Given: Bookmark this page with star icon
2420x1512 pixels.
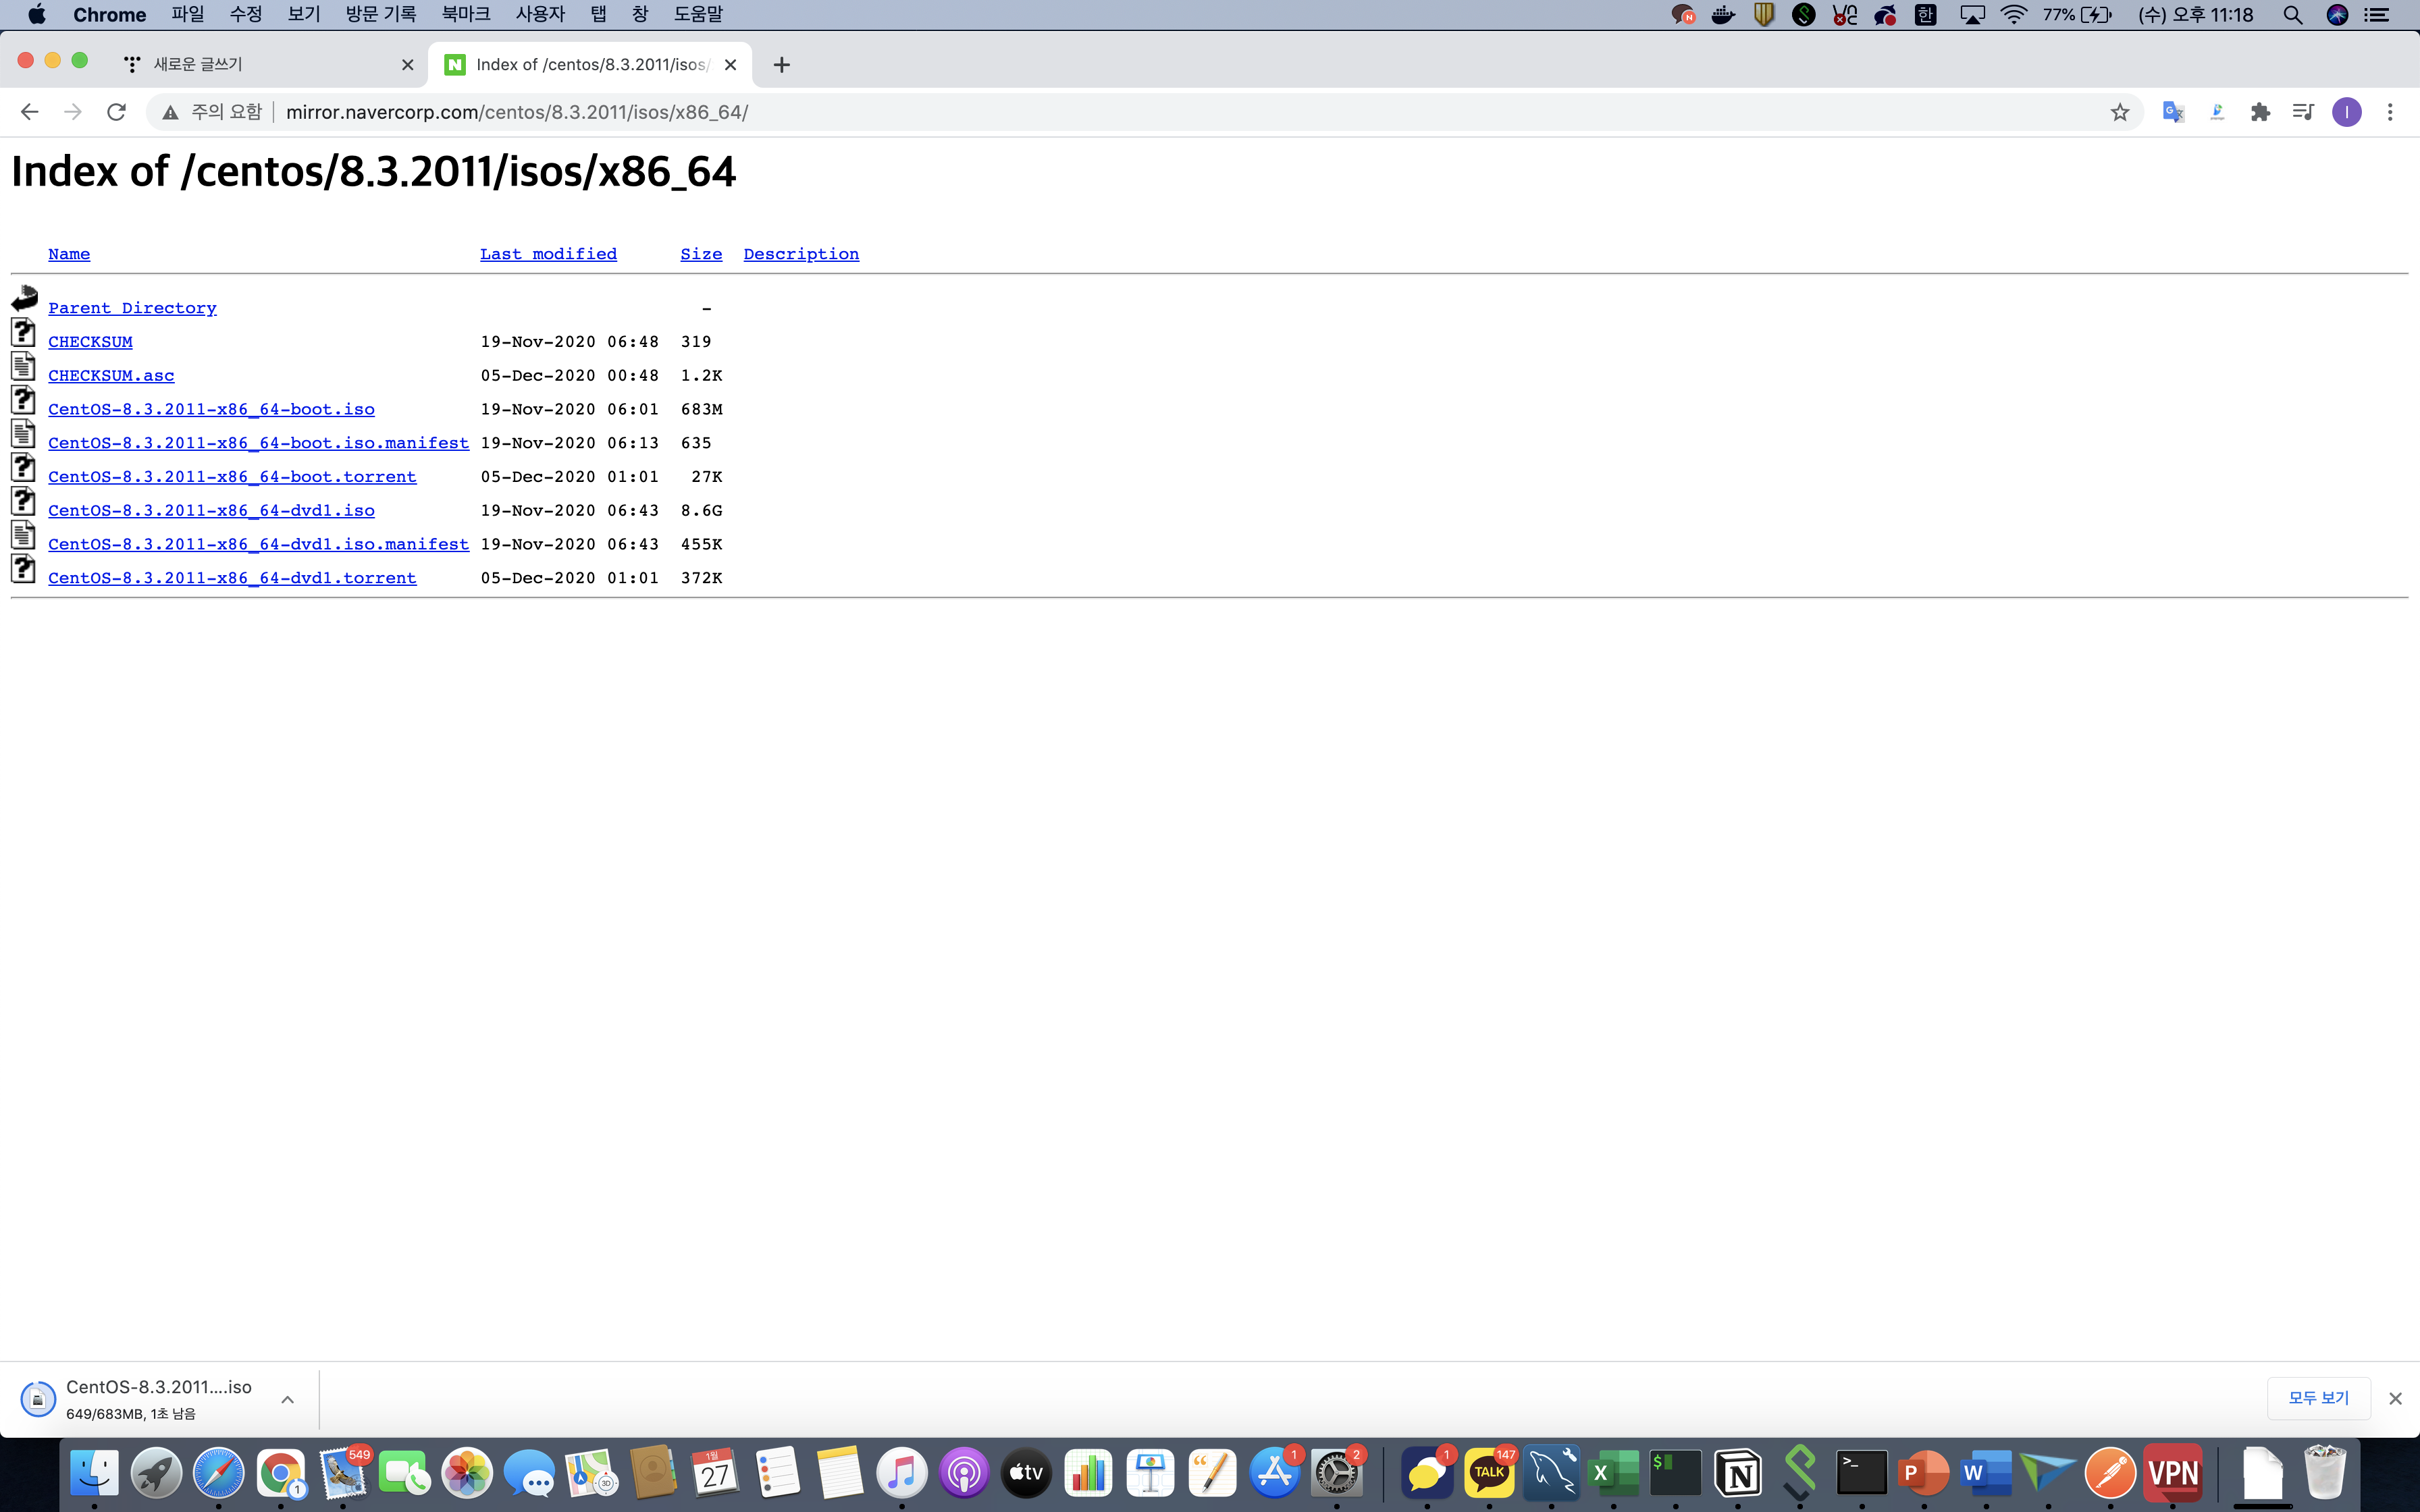Looking at the screenshot, I should tap(2119, 112).
